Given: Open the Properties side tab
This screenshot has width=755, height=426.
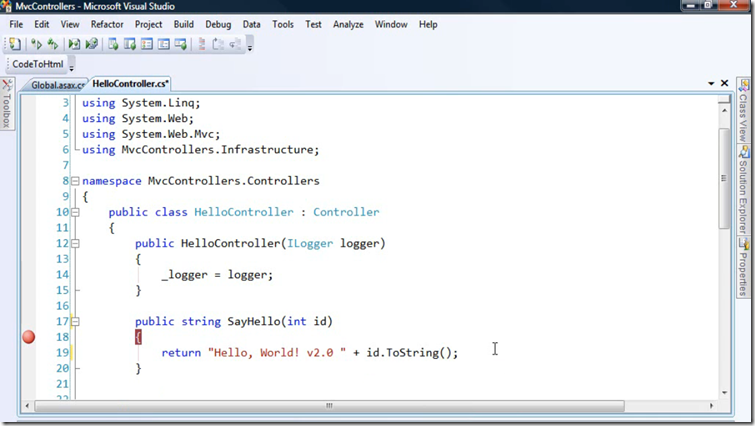Looking at the screenshot, I should coord(743,266).
